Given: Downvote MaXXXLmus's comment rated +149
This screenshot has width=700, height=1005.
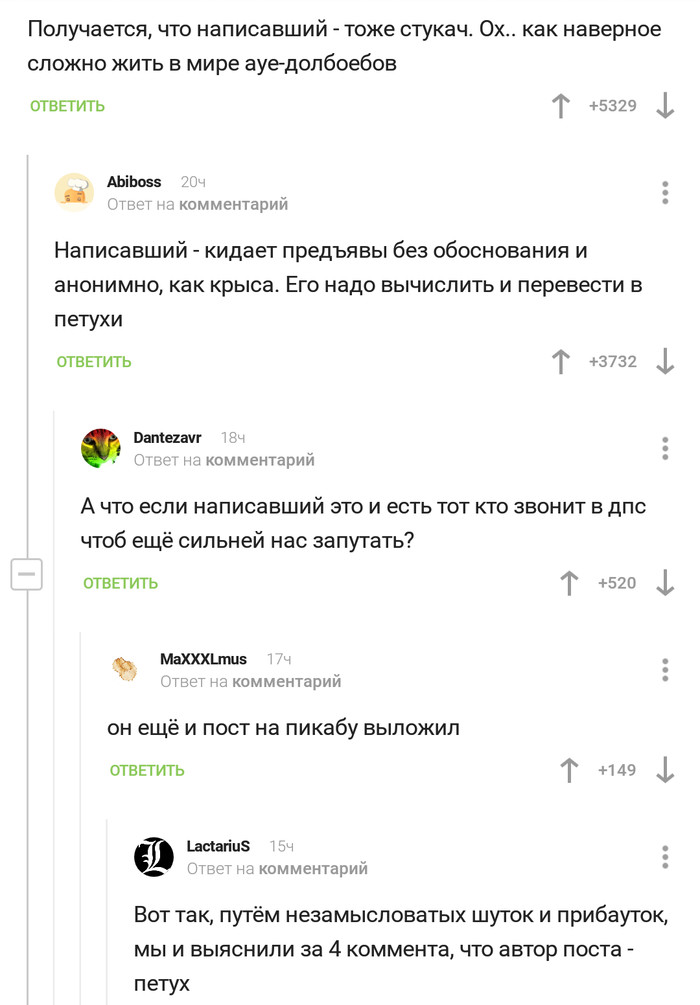Looking at the screenshot, I should pyautogui.click(x=665, y=770).
